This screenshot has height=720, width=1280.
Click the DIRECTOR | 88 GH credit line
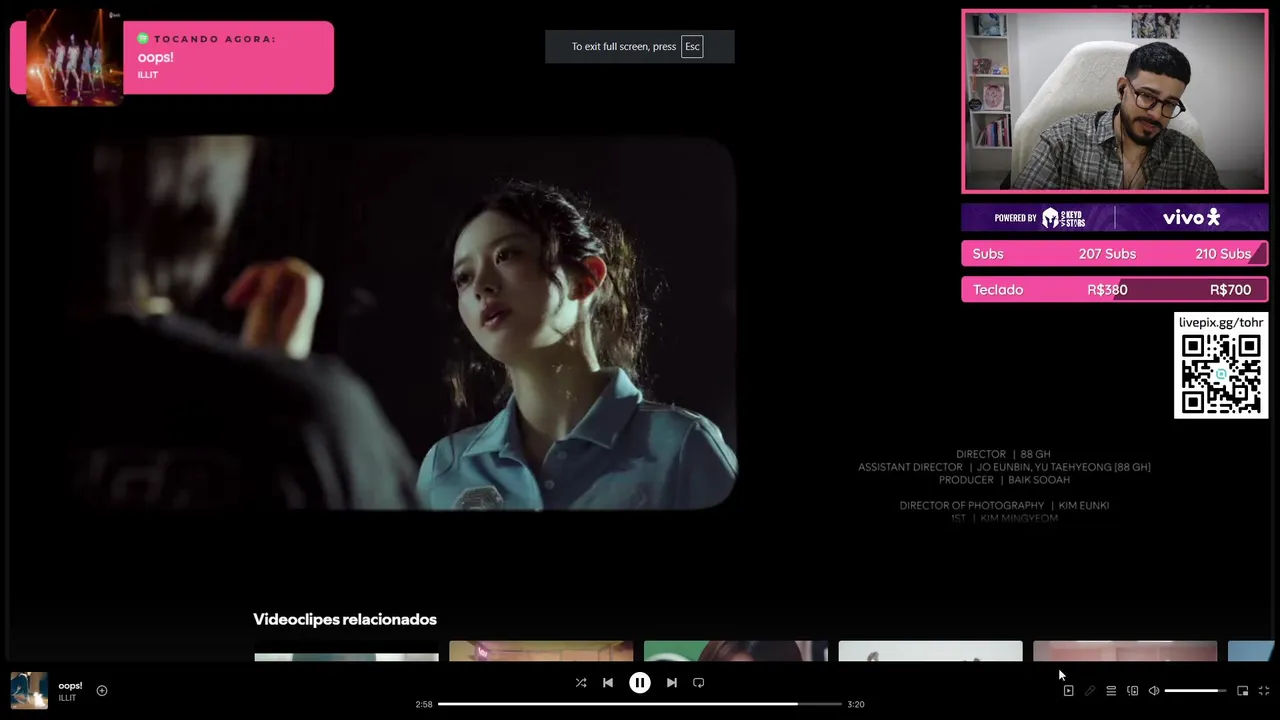[x=1003, y=454]
